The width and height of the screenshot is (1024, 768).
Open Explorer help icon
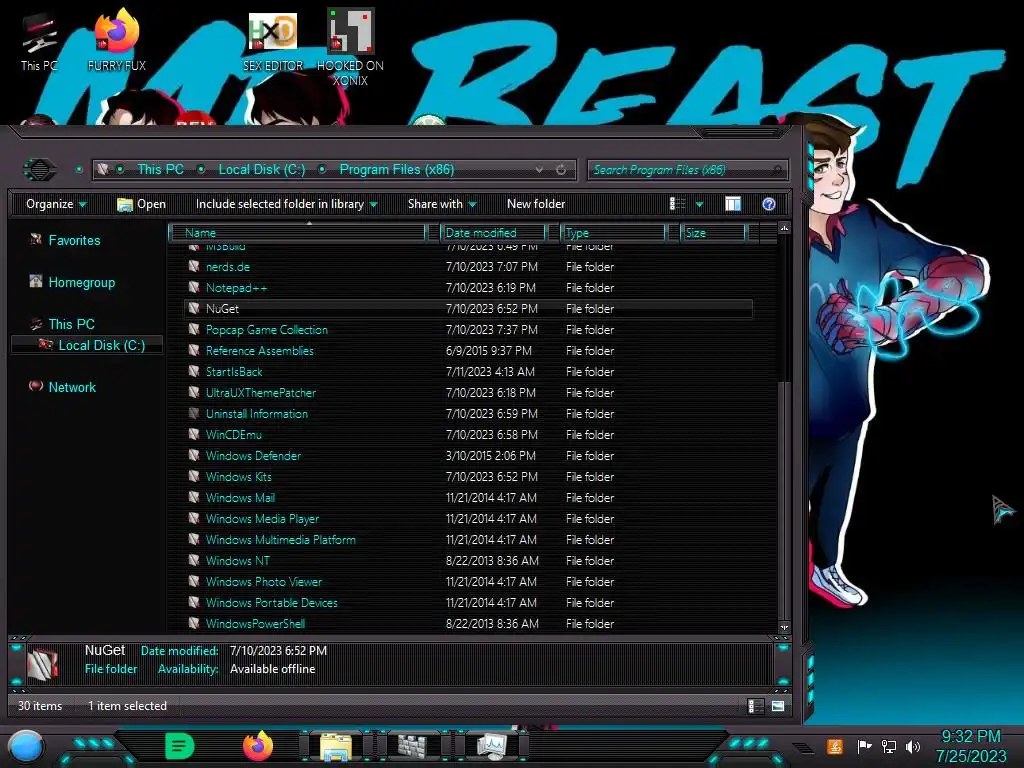point(769,204)
